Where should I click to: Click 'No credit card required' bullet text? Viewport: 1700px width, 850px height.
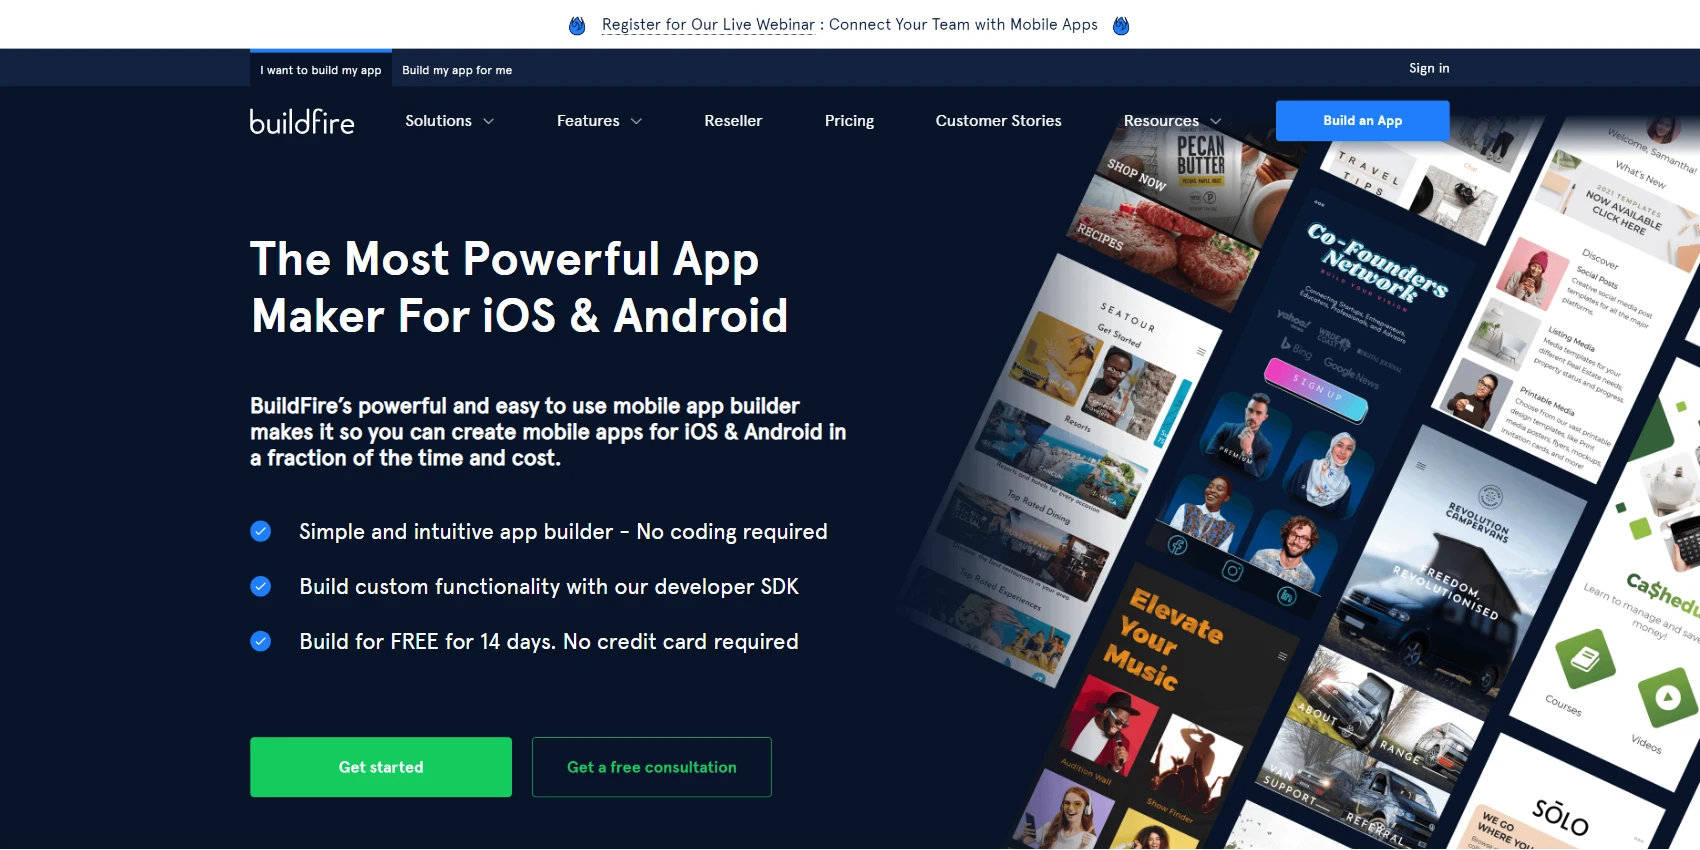click(681, 642)
